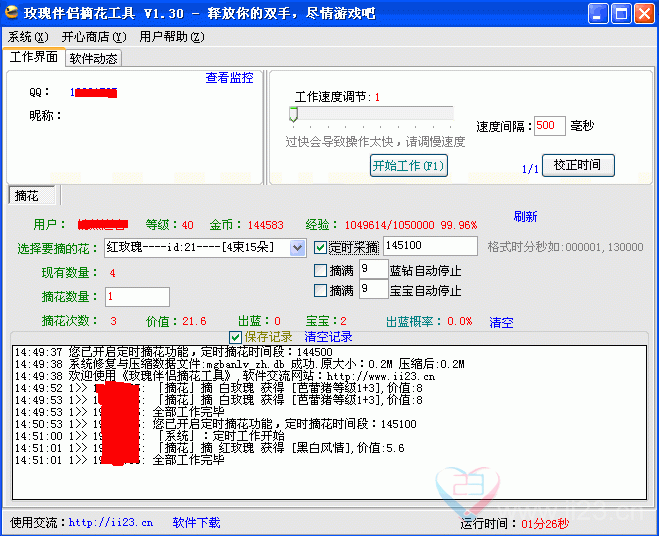Click log line with 定时摘花时间段：144500
The image size is (659, 536).
coord(173,352)
